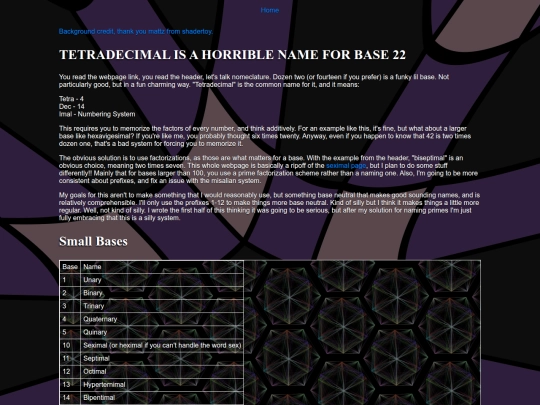540x405 pixels.
Task: Click base number 5 in Quinary row
Action: coord(70,332)
